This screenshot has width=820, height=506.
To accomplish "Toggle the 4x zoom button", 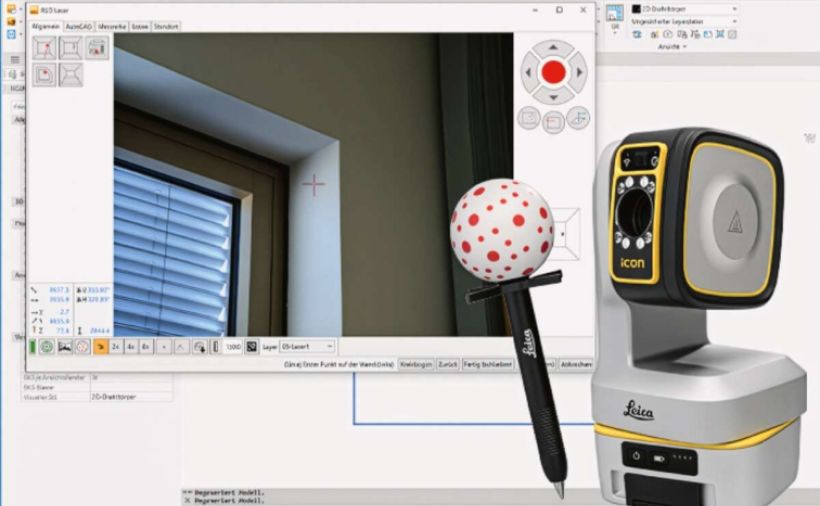I will pos(131,346).
